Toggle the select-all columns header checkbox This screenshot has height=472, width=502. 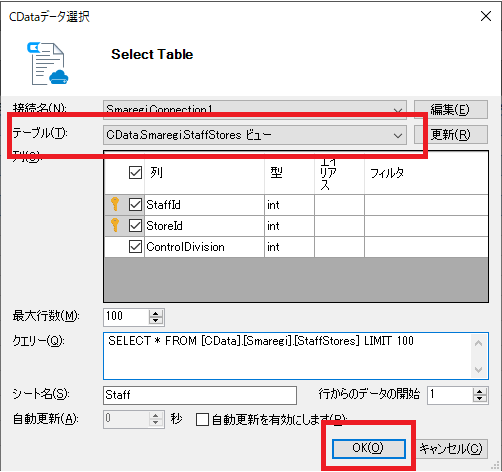135,173
